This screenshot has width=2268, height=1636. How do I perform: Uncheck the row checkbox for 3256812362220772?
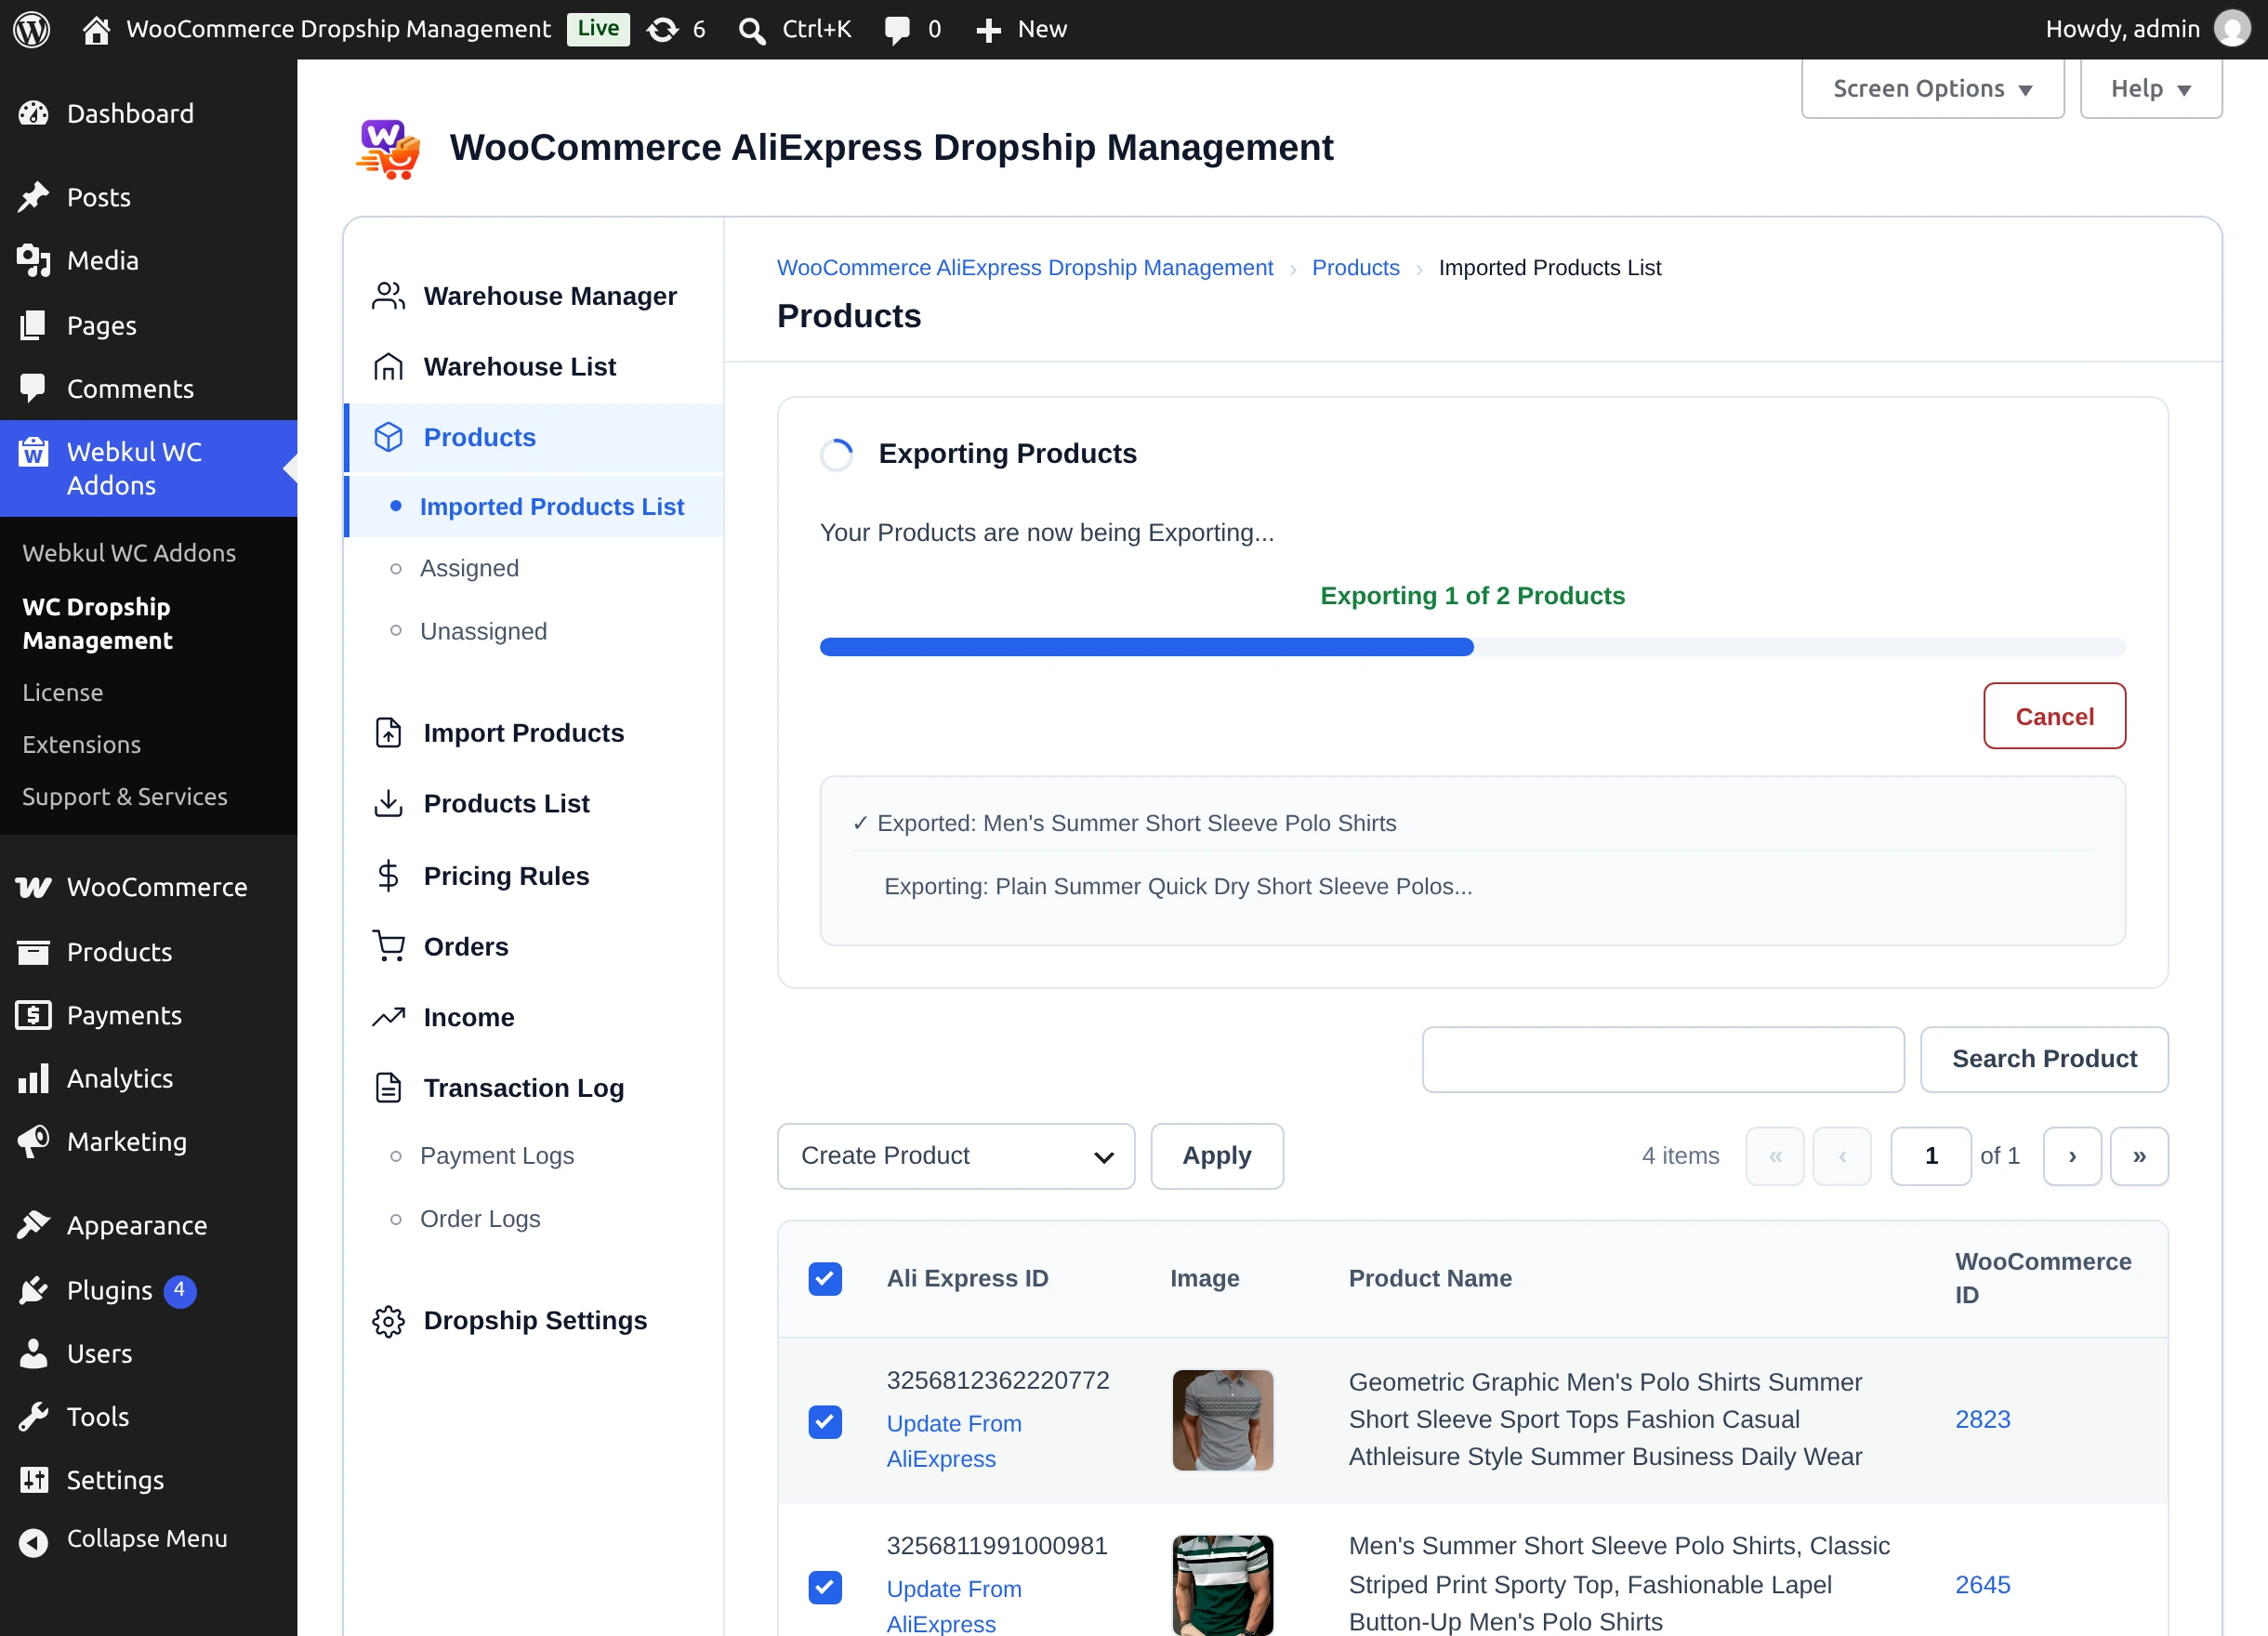(825, 1421)
